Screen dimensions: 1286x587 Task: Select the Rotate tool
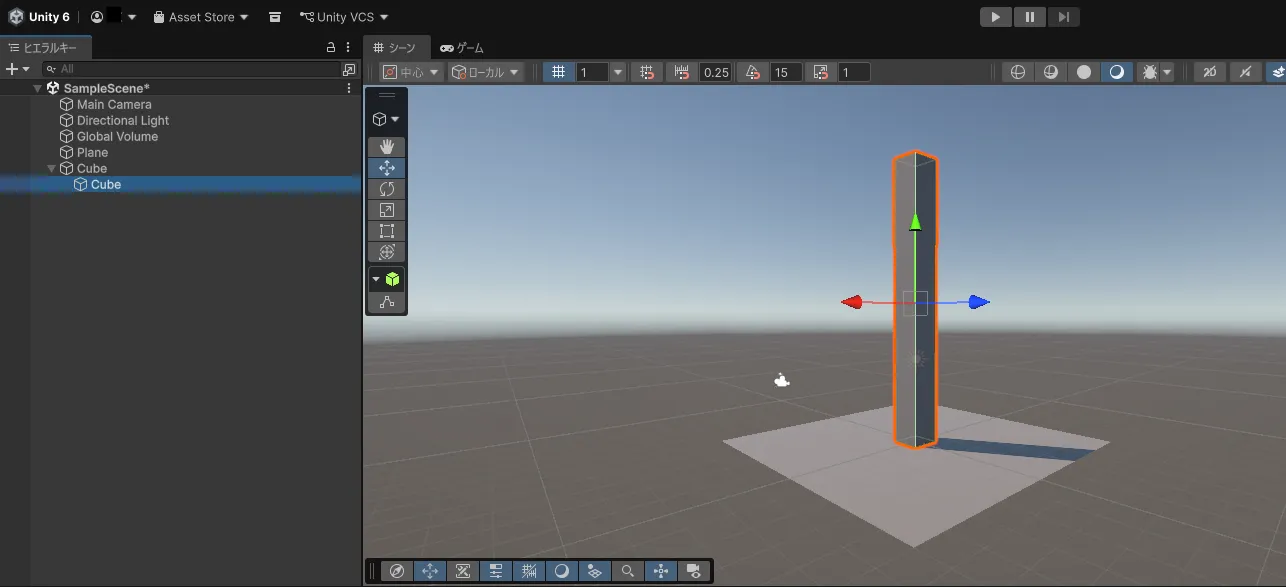386,189
